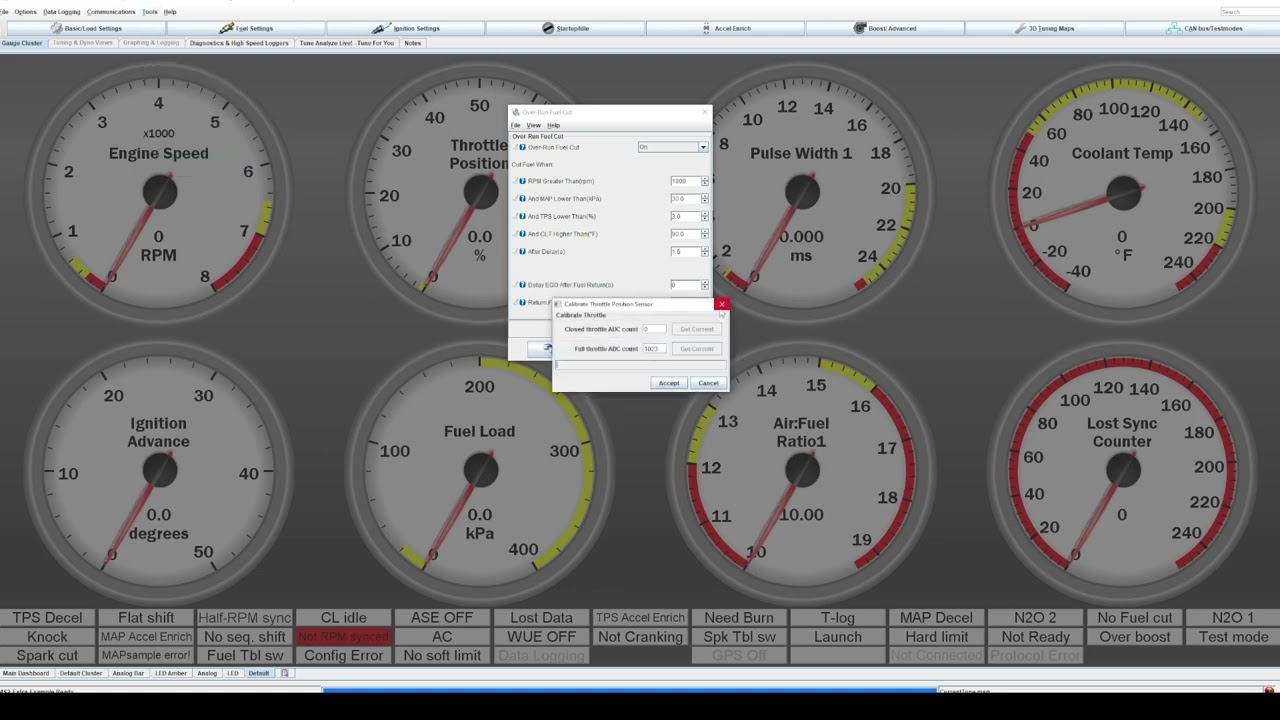The height and width of the screenshot is (720, 1280).
Task: Open Help in the main menu bar
Action: point(170,12)
